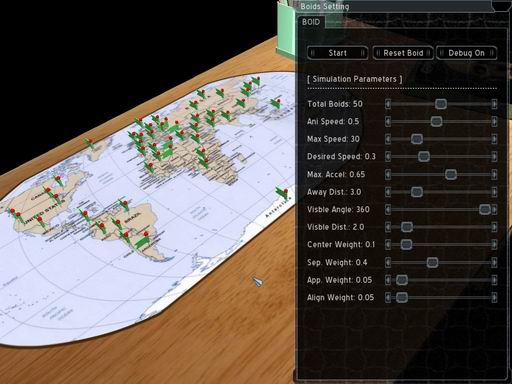Click the Desired Speed slider thumb

424,156
